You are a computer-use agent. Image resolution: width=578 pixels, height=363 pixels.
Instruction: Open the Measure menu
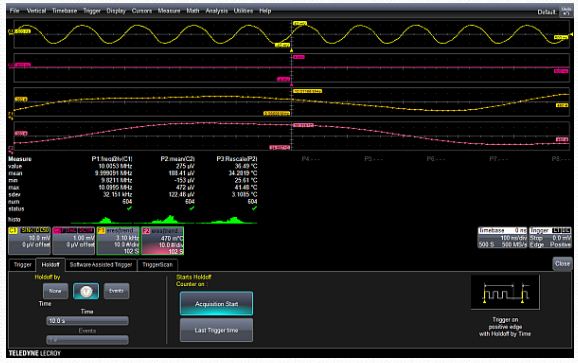pos(169,11)
